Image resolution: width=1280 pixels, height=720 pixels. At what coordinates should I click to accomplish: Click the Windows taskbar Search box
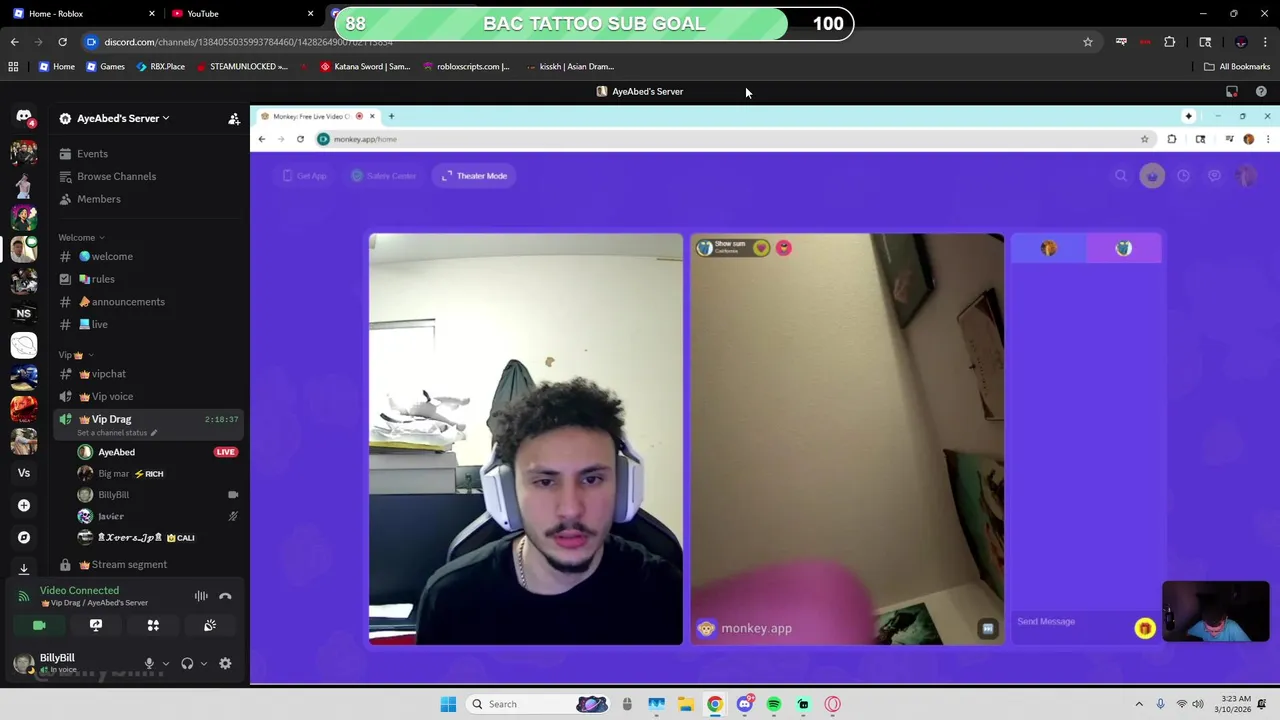click(537, 704)
